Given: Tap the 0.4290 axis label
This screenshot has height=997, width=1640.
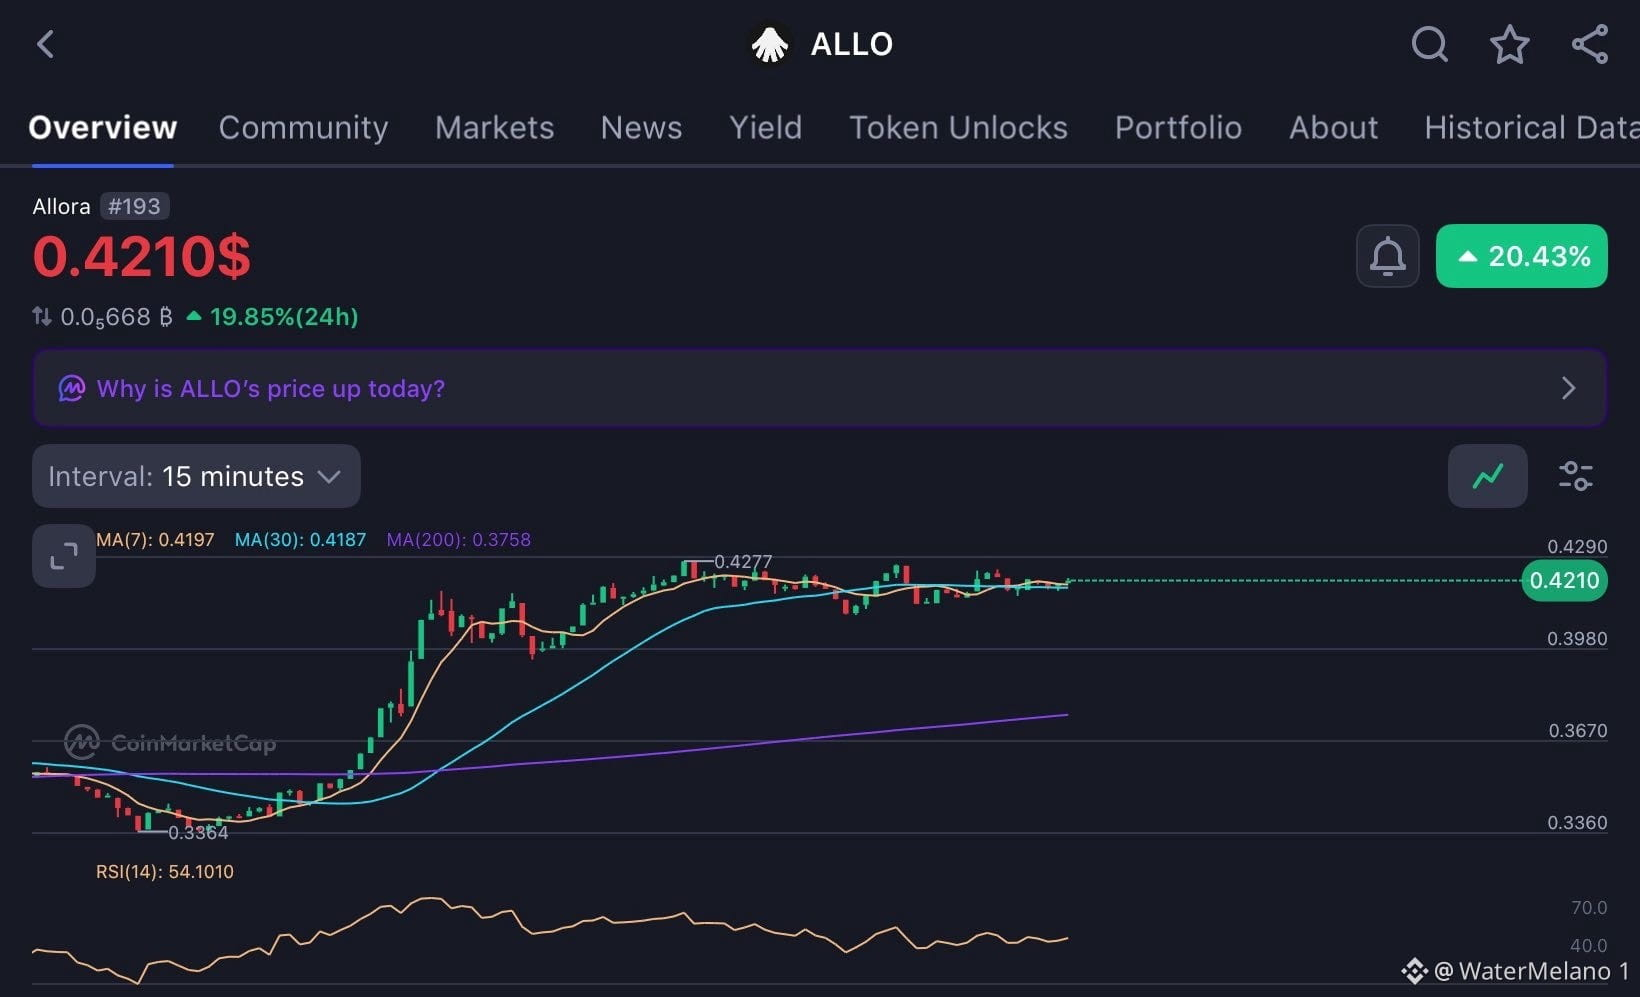Looking at the screenshot, I should tap(1577, 547).
